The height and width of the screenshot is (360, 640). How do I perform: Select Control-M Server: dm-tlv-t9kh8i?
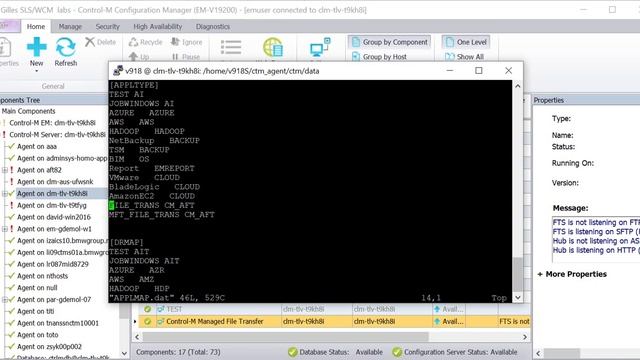(57, 135)
